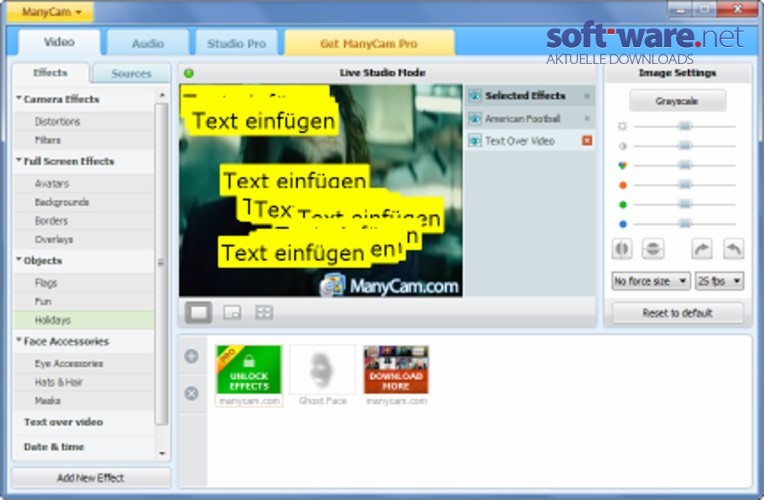
Task: Select the Holidays objects category
Action: [x=84, y=320]
